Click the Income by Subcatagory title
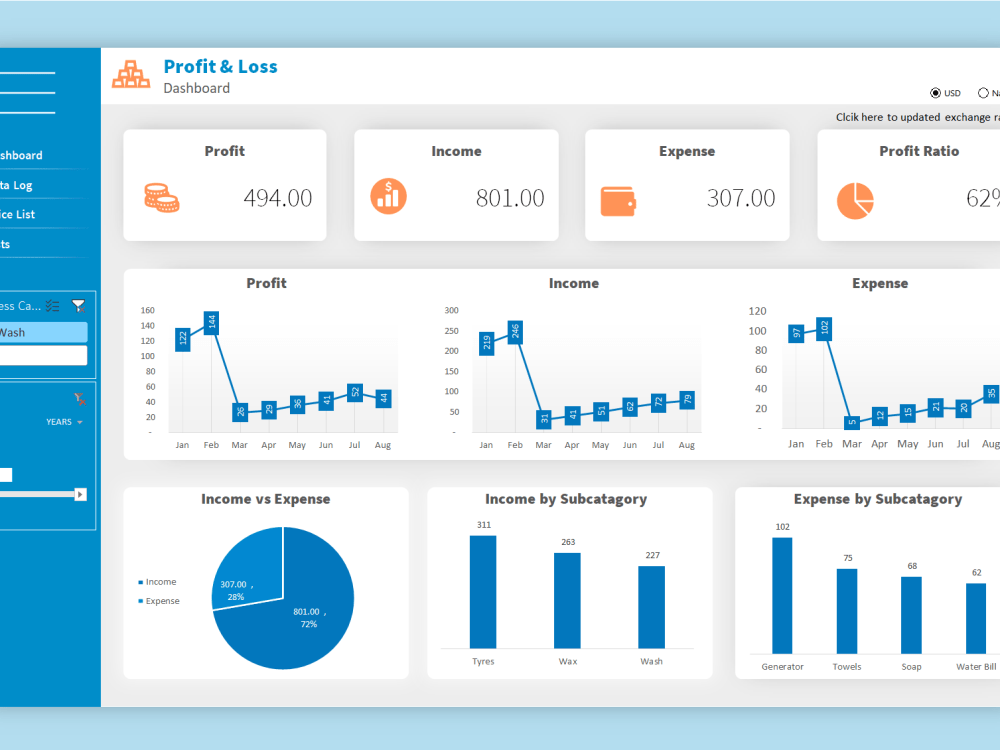The image size is (1000, 750). click(566, 499)
